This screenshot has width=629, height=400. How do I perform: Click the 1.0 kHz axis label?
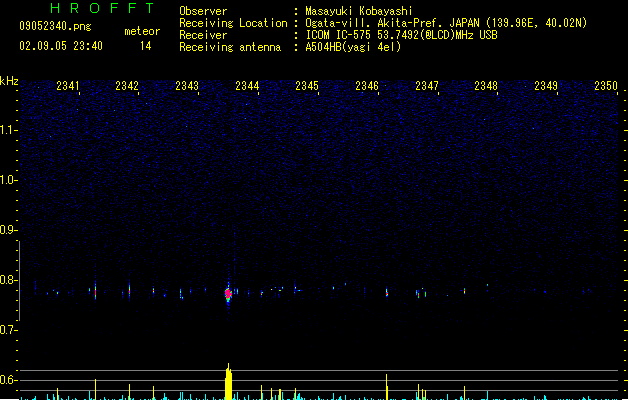(x=8, y=180)
